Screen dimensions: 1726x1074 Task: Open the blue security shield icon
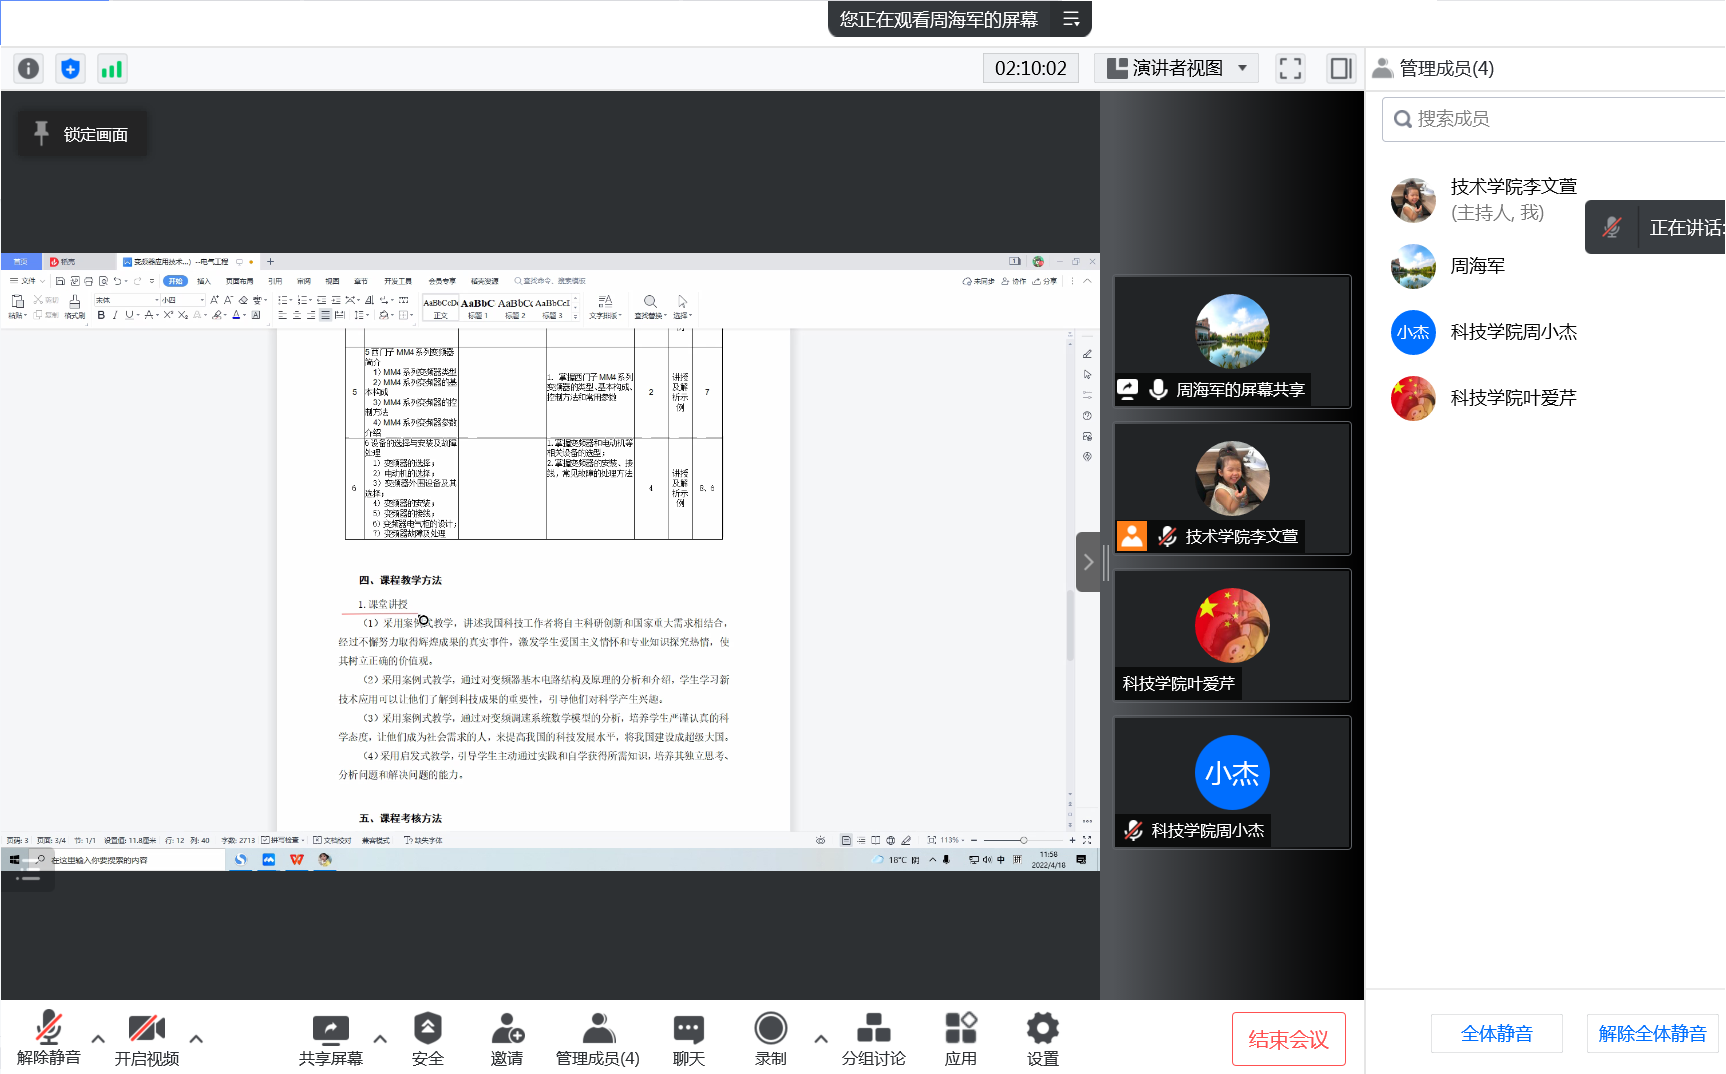(70, 68)
